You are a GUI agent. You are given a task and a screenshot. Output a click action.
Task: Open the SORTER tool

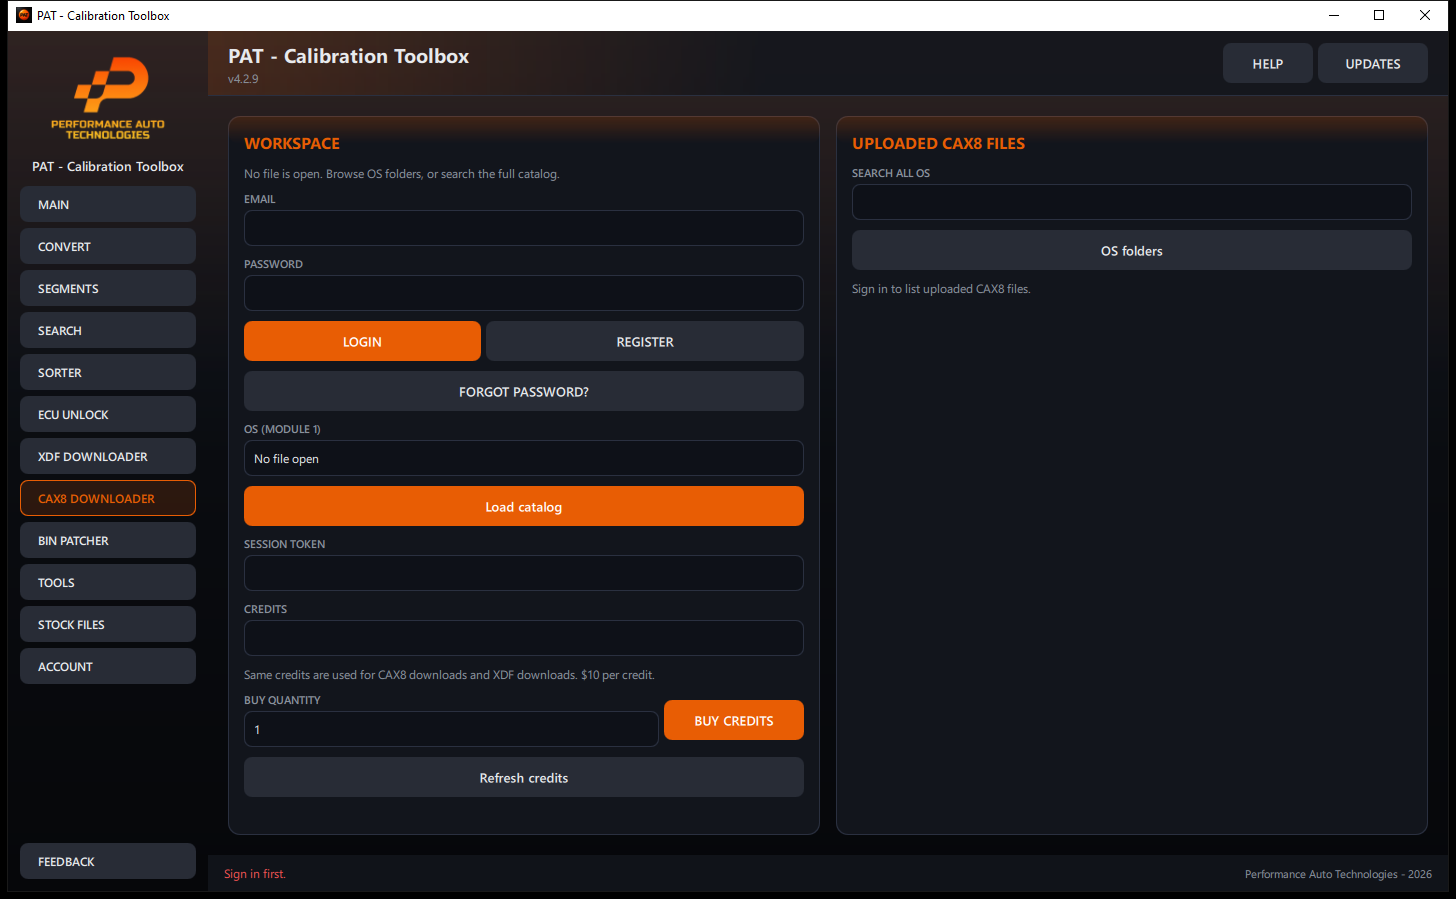tap(108, 372)
